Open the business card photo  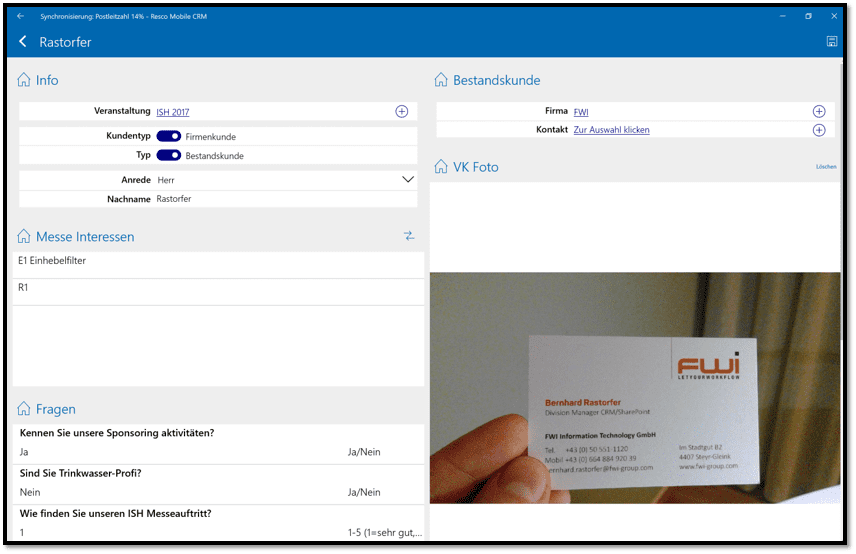pyautogui.click(x=635, y=388)
